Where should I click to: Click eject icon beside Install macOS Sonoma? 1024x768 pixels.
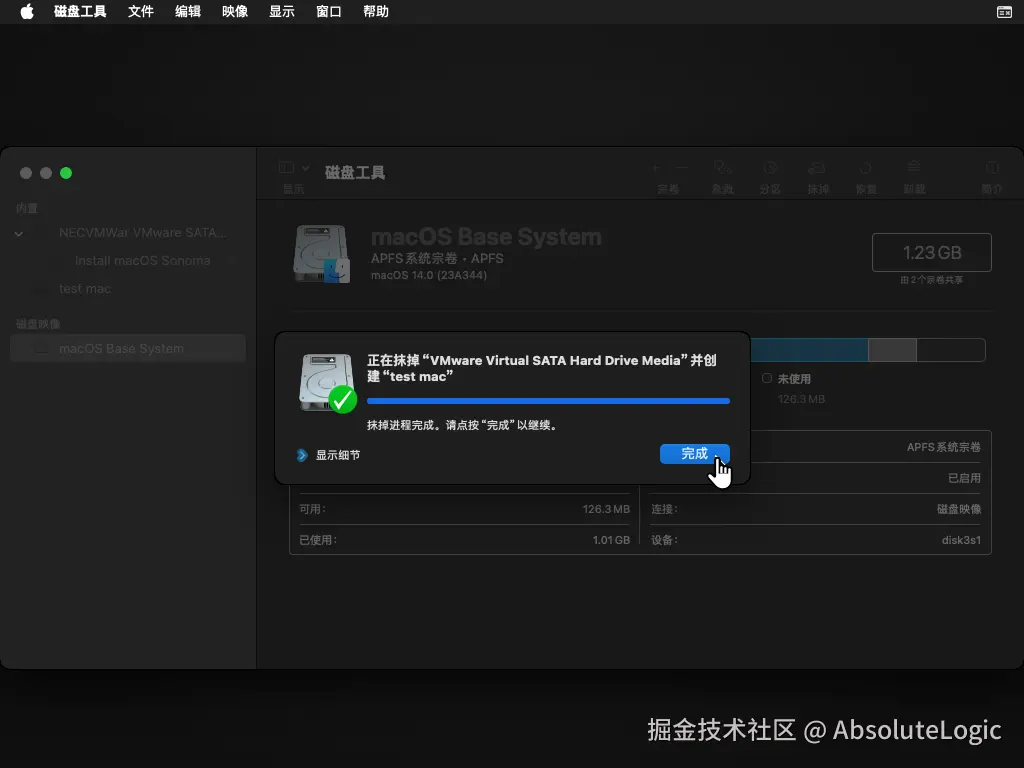pos(233,261)
